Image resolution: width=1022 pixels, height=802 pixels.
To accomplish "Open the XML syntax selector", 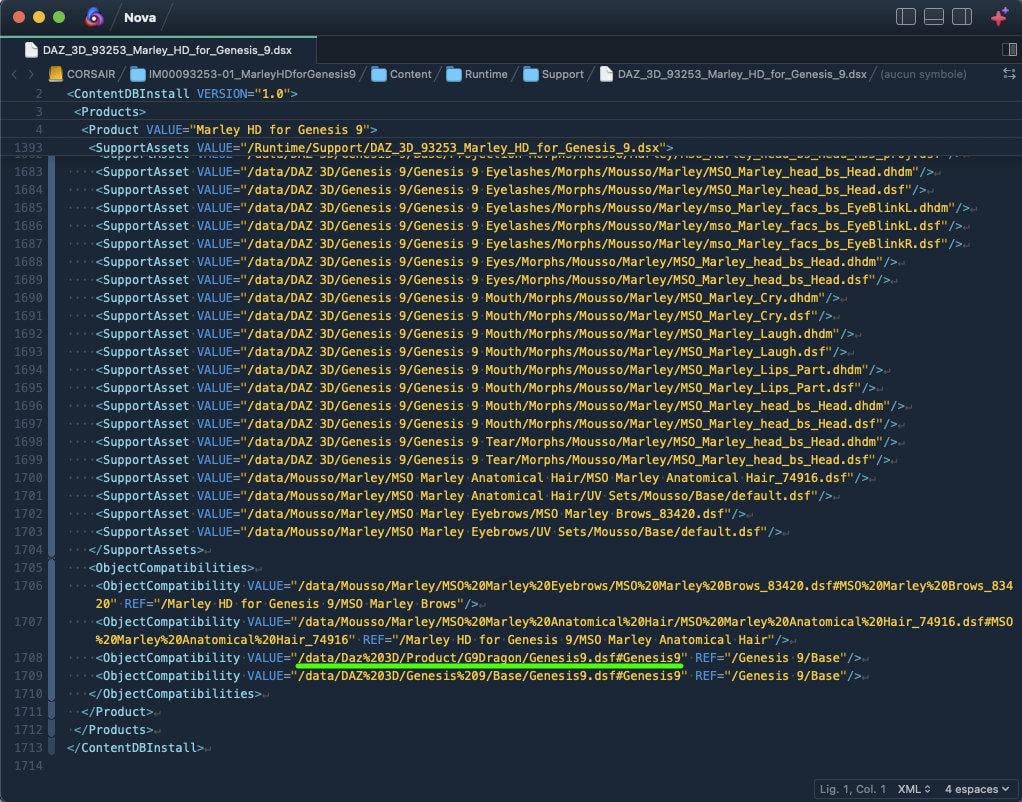I will coord(914,789).
